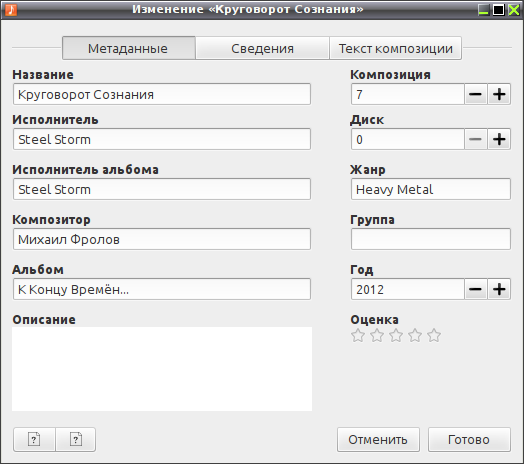
Task: Click the Готово button
Action: click(x=469, y=440)
